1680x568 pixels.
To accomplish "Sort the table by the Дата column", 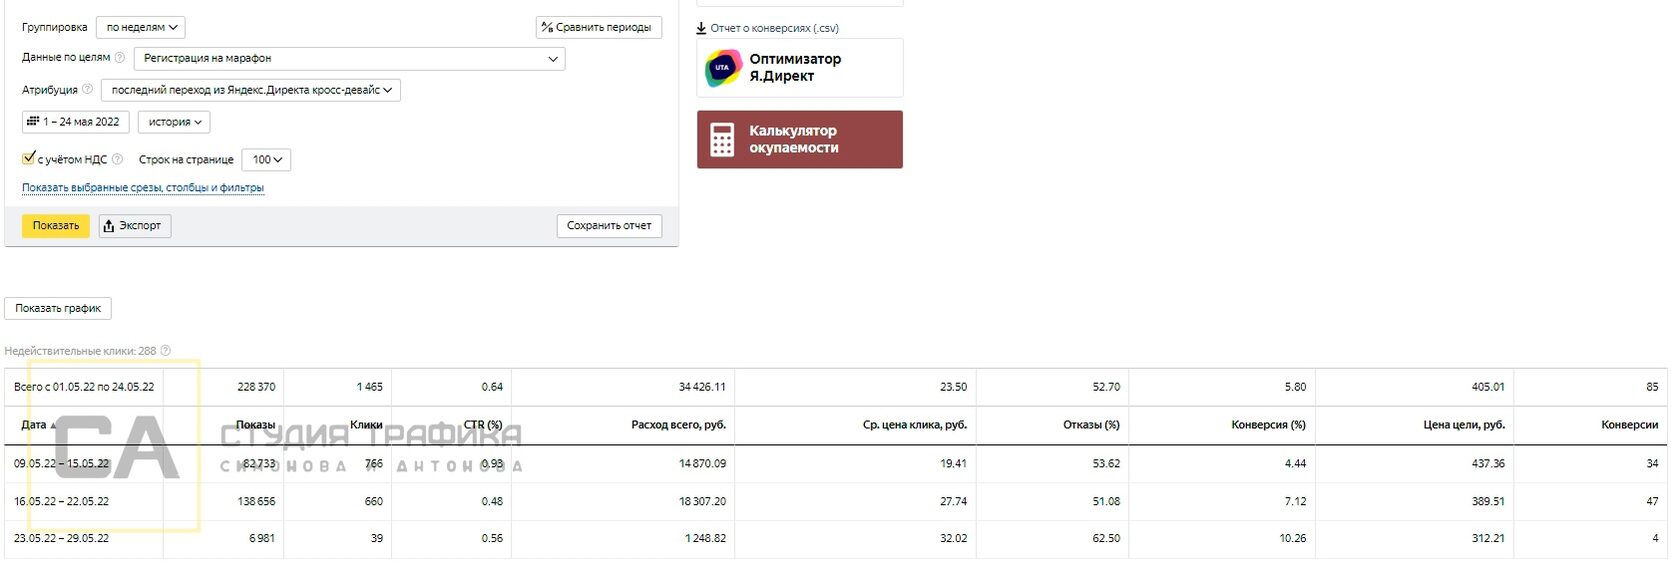I will [35, 425].
